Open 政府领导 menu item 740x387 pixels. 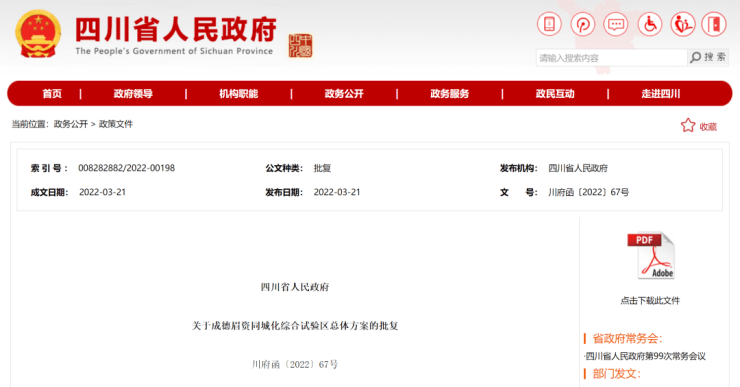pos(133,93)
